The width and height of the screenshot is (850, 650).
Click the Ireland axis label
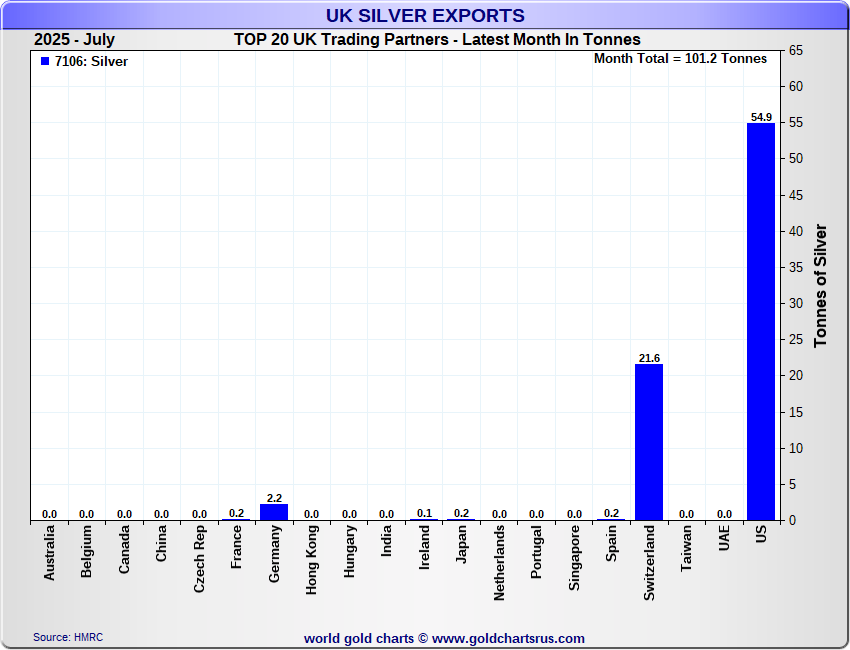424,547
